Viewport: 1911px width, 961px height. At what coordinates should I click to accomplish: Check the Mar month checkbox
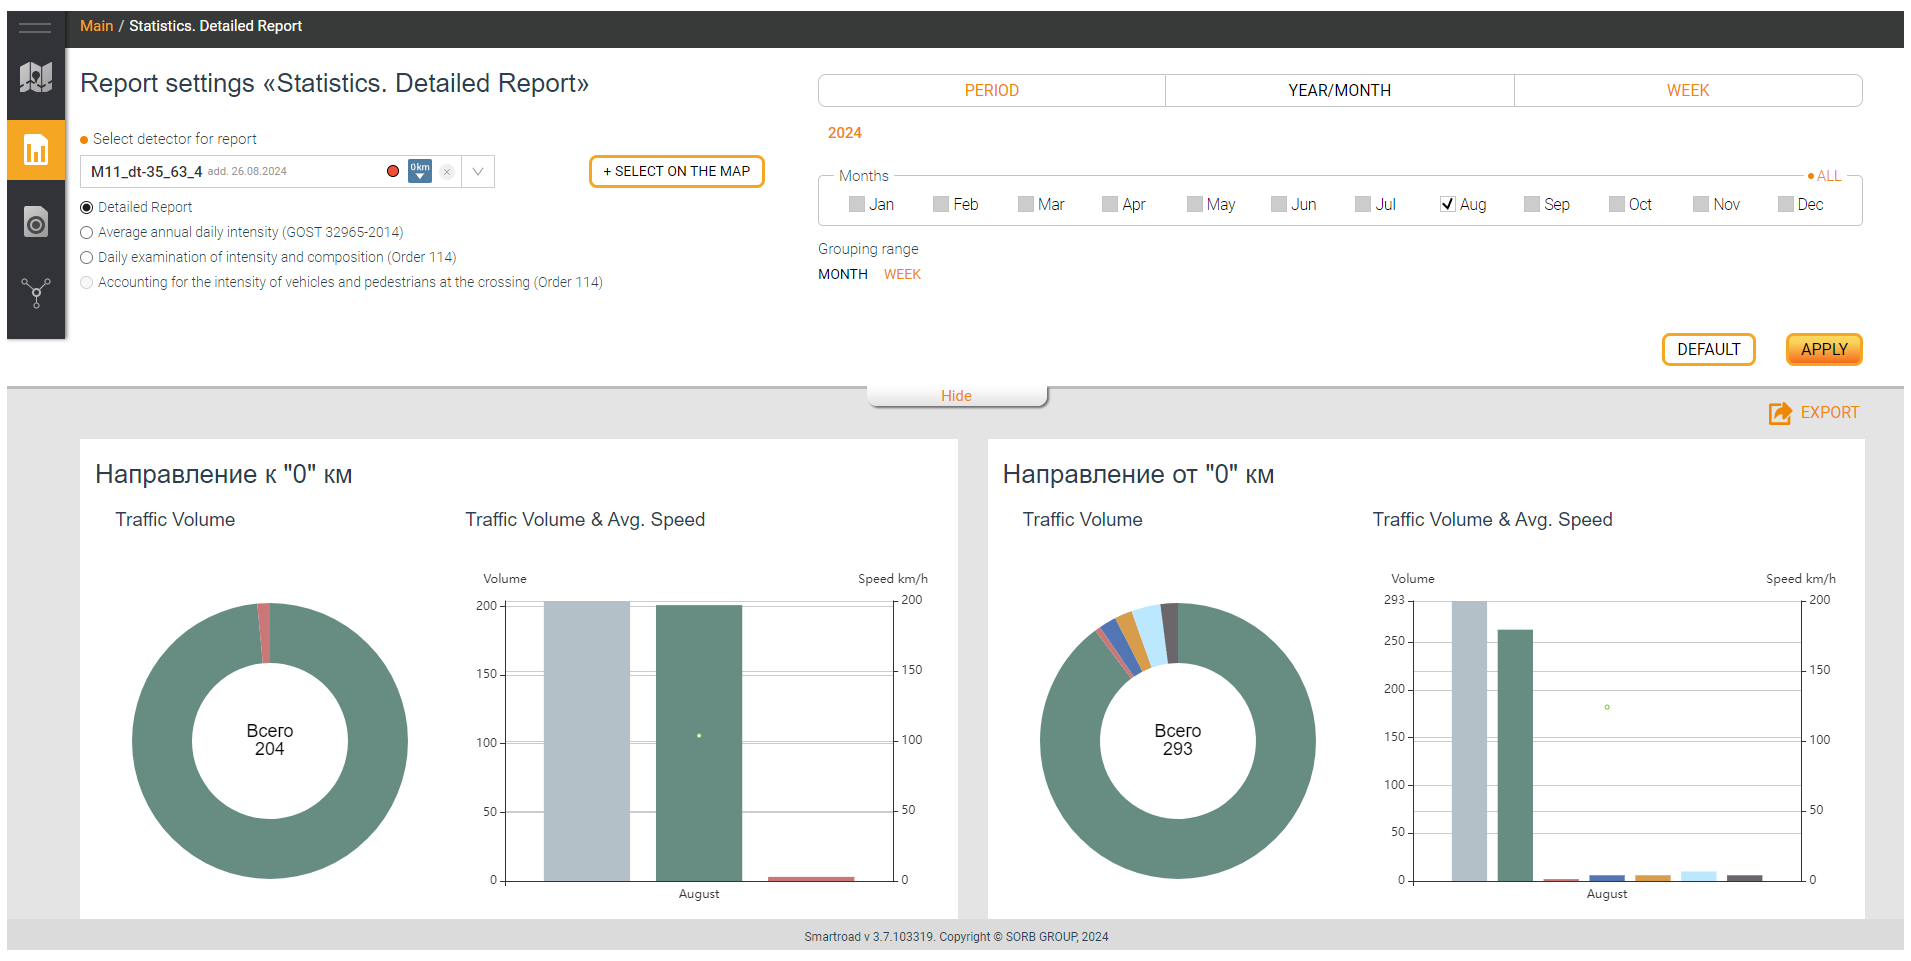coord(1026,204)
